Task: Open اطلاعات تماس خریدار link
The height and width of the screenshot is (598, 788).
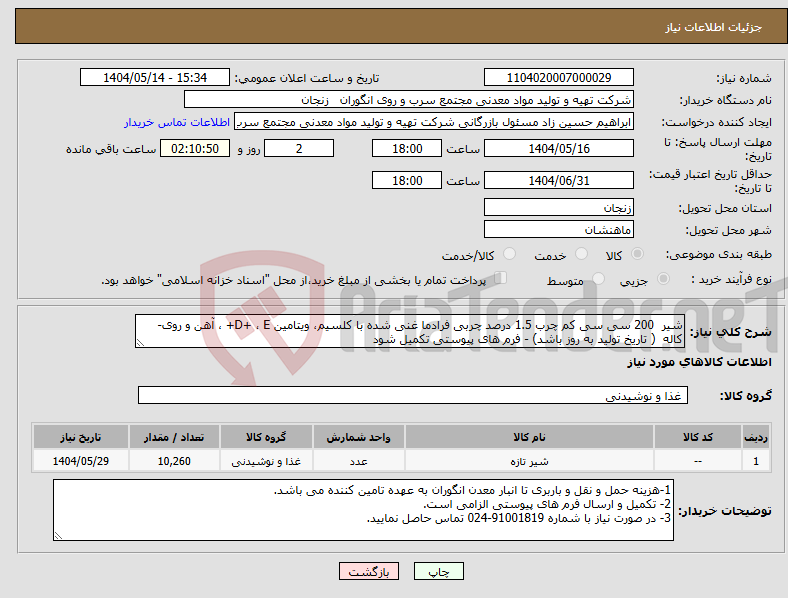Action: pos(177,122)
